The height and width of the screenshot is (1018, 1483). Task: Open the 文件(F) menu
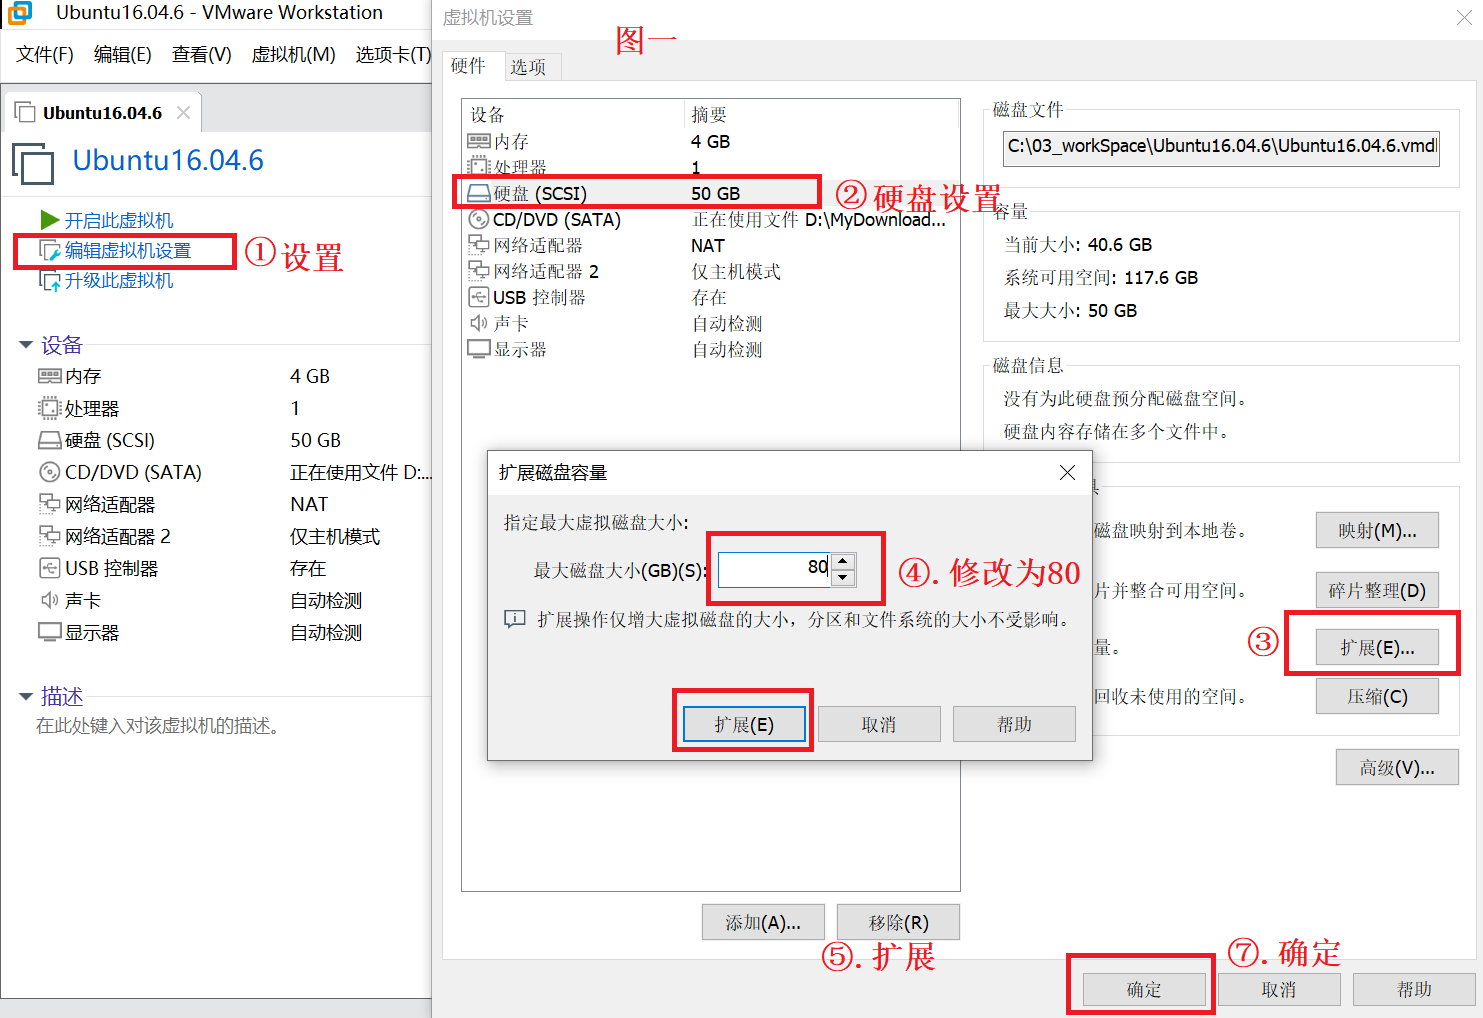tap(45, 54)
